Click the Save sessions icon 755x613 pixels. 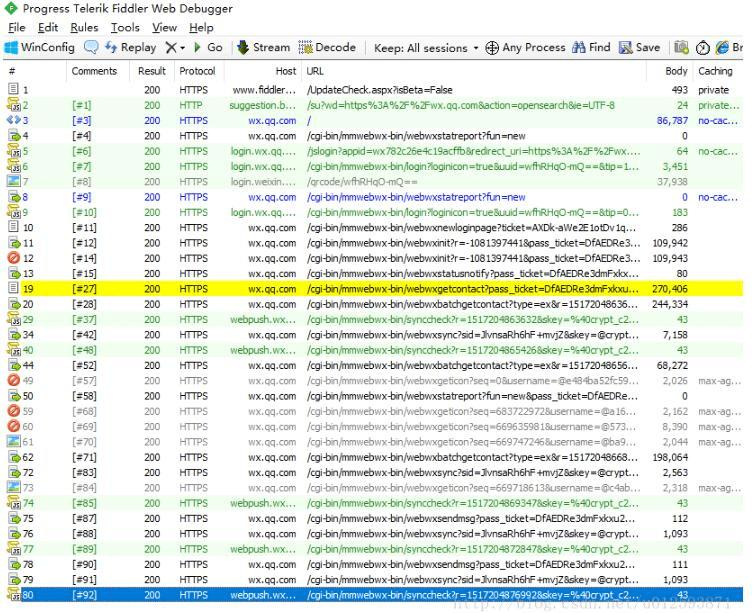point(626,48)
